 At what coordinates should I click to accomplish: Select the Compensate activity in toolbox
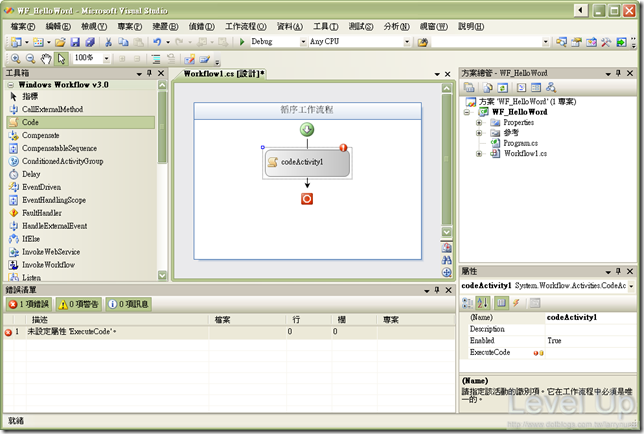(x=81, y=135)
